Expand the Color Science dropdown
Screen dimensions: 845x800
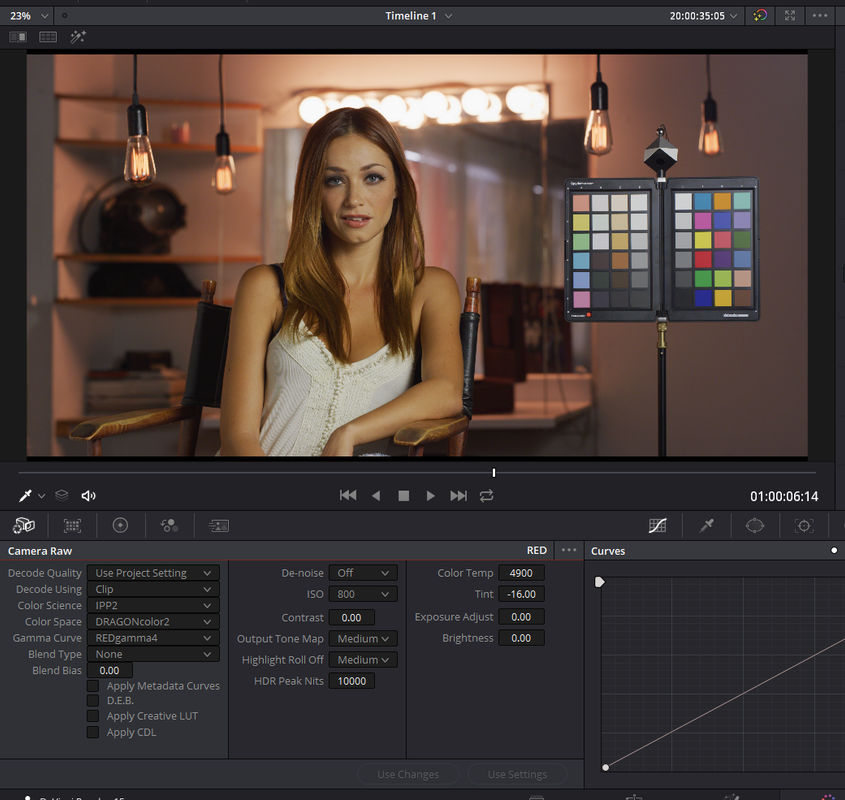154,605
